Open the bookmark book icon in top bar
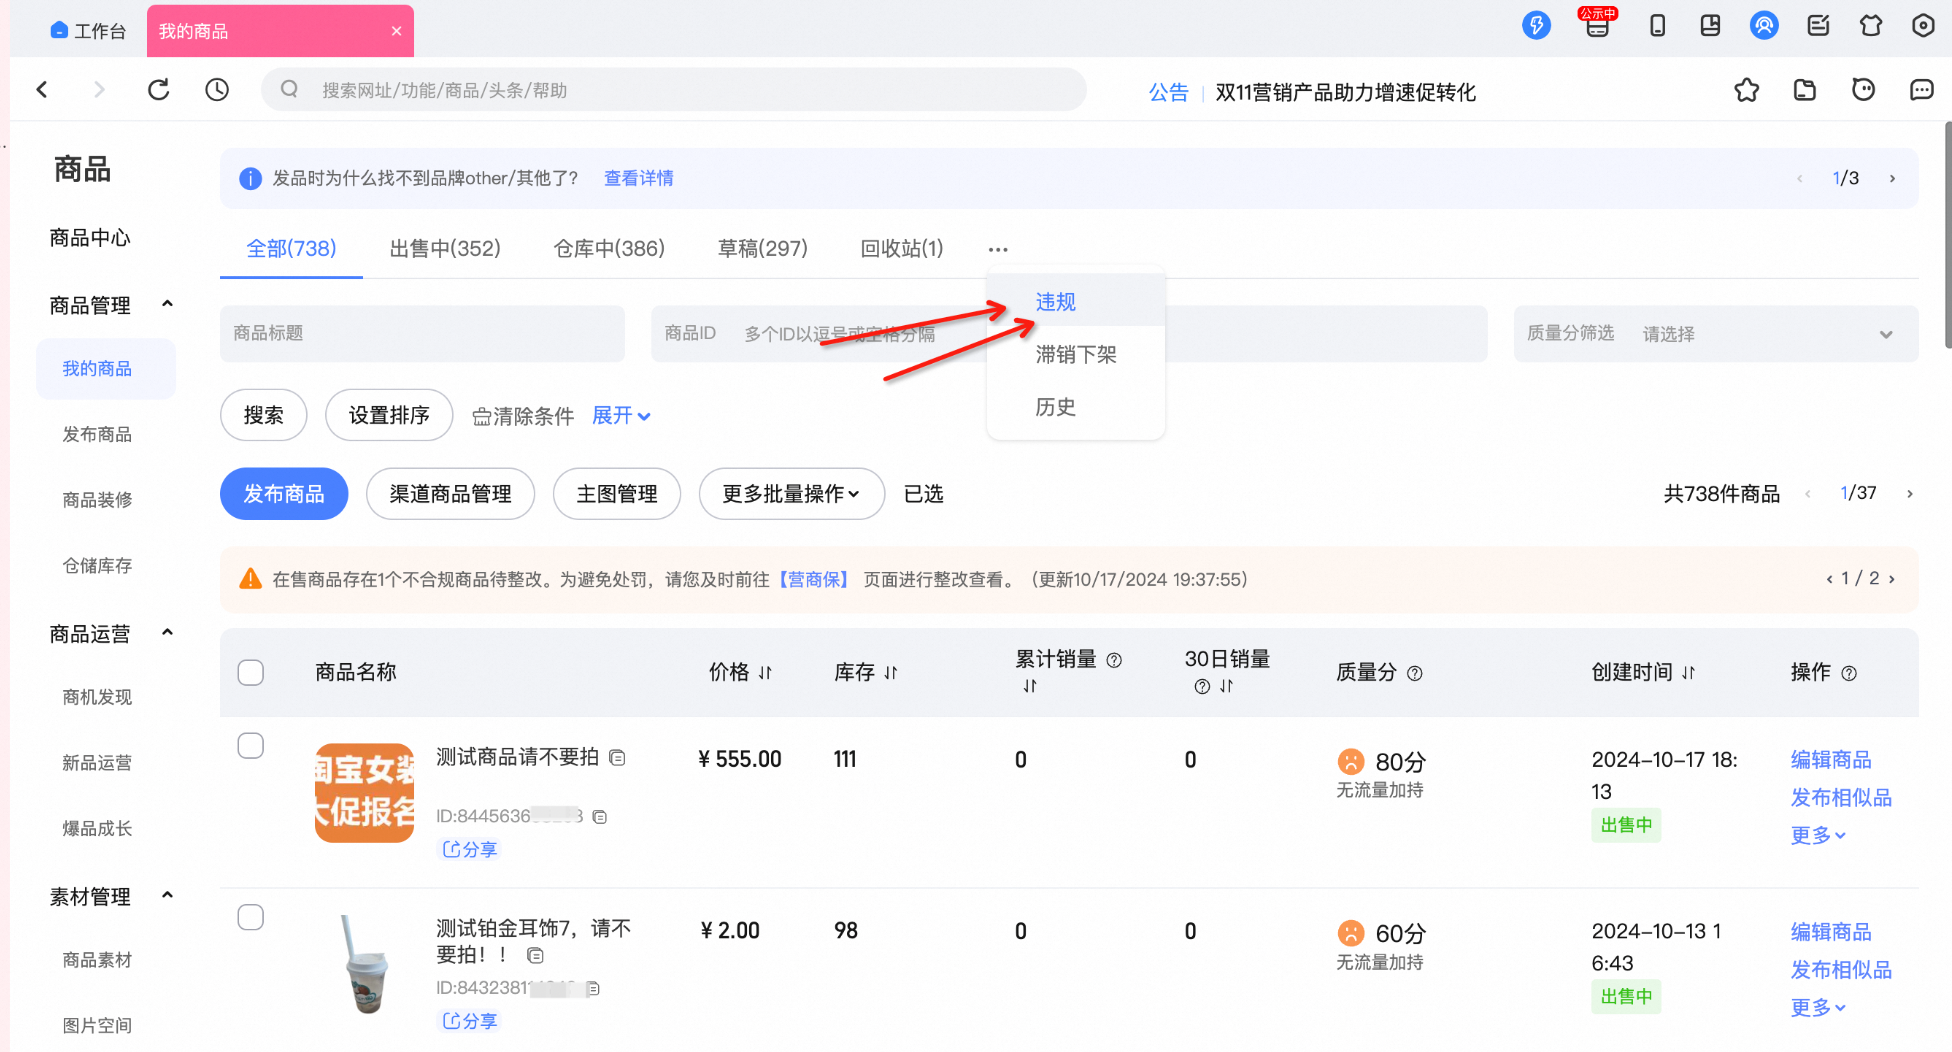 click(1710, 26)
